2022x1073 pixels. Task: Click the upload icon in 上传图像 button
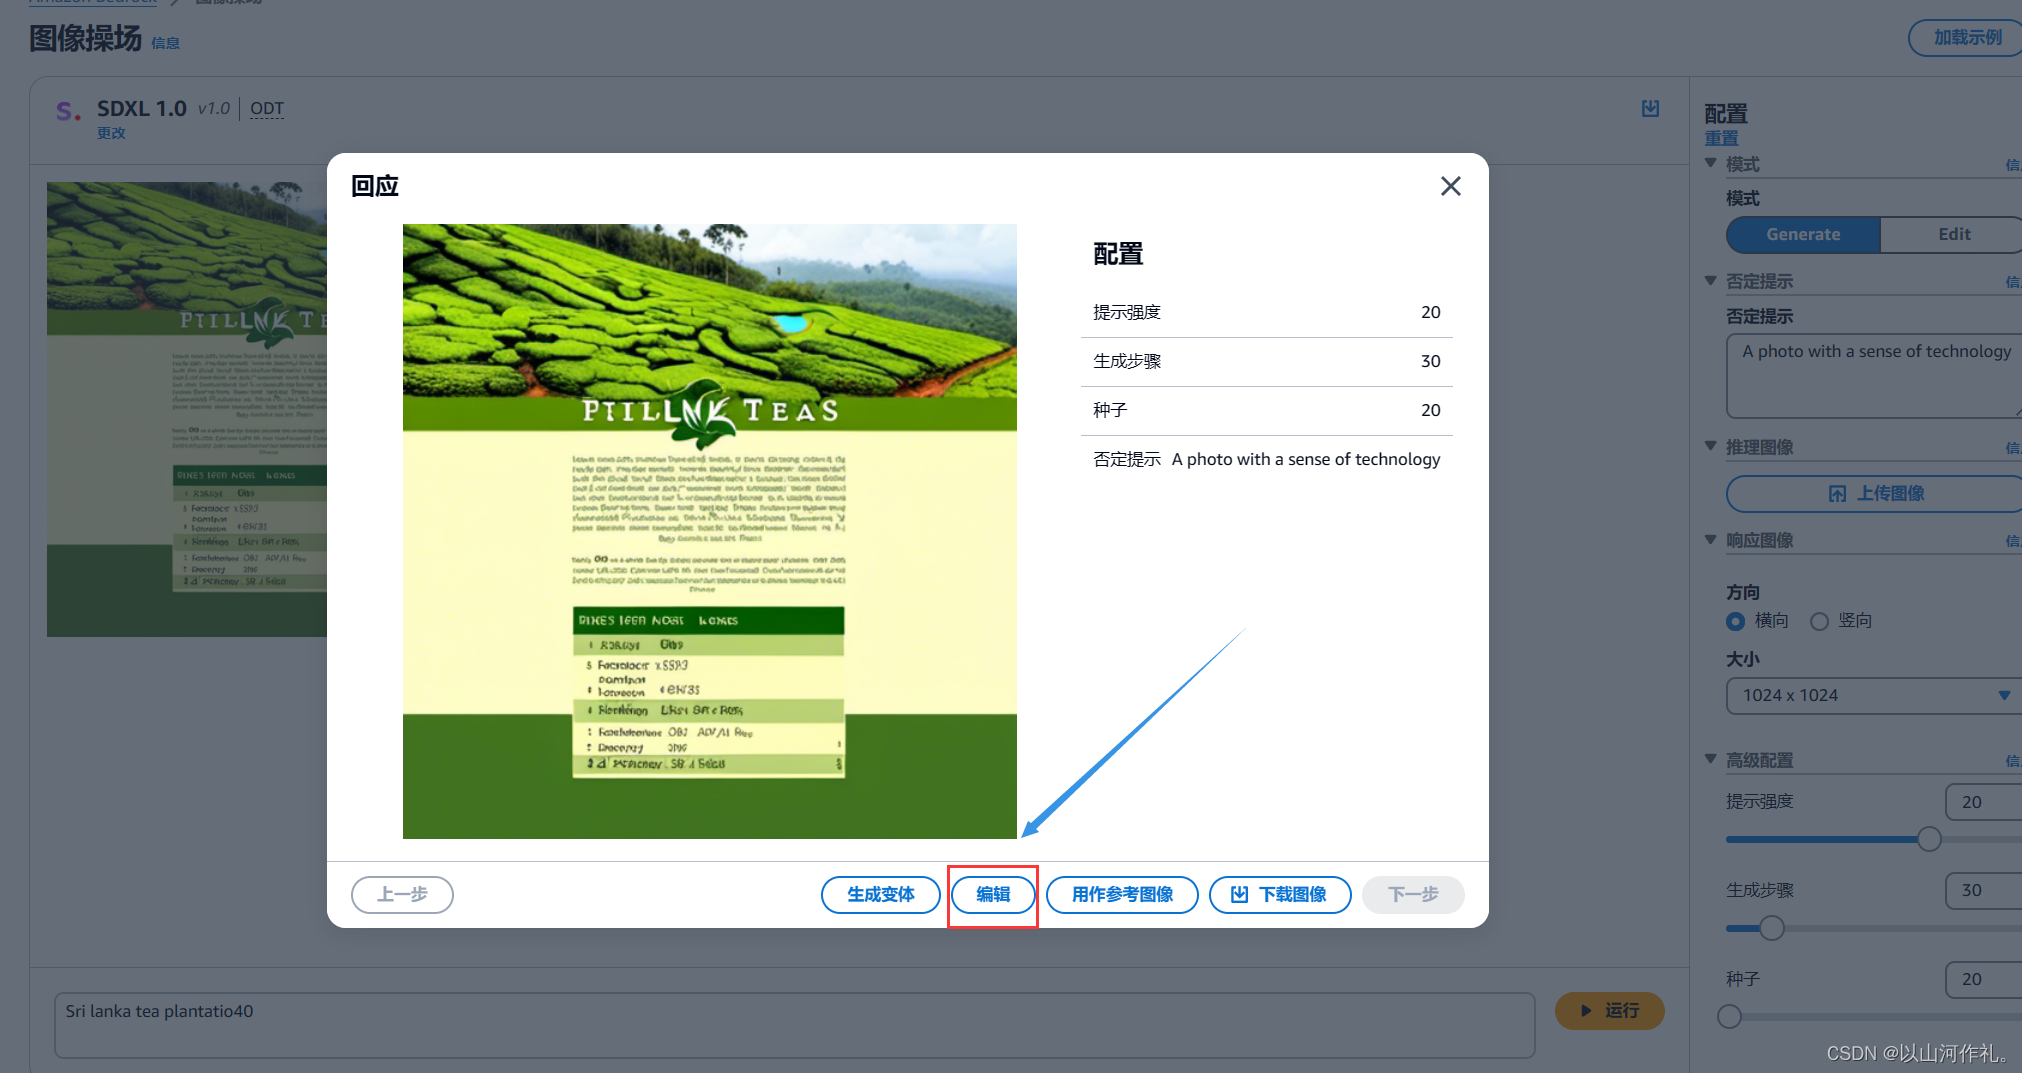(x=1838, y=494)
